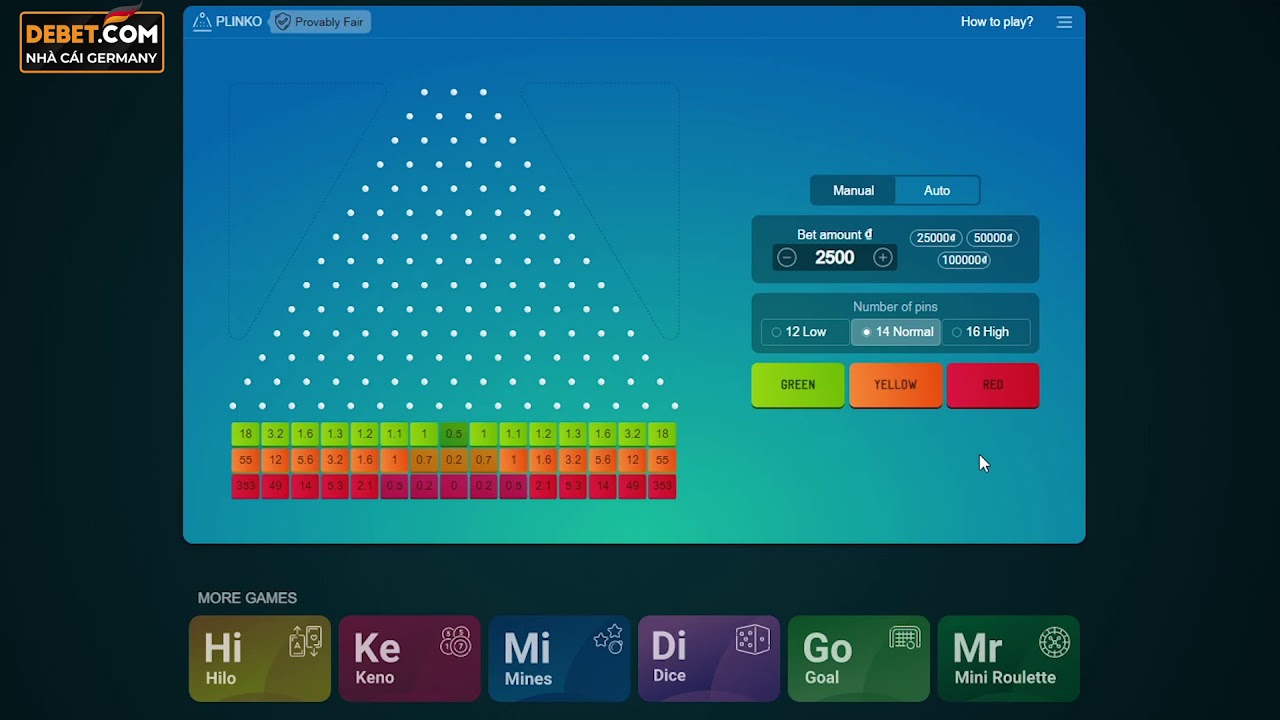Click the Bet amount label
1280x720 pixels.
835,235
